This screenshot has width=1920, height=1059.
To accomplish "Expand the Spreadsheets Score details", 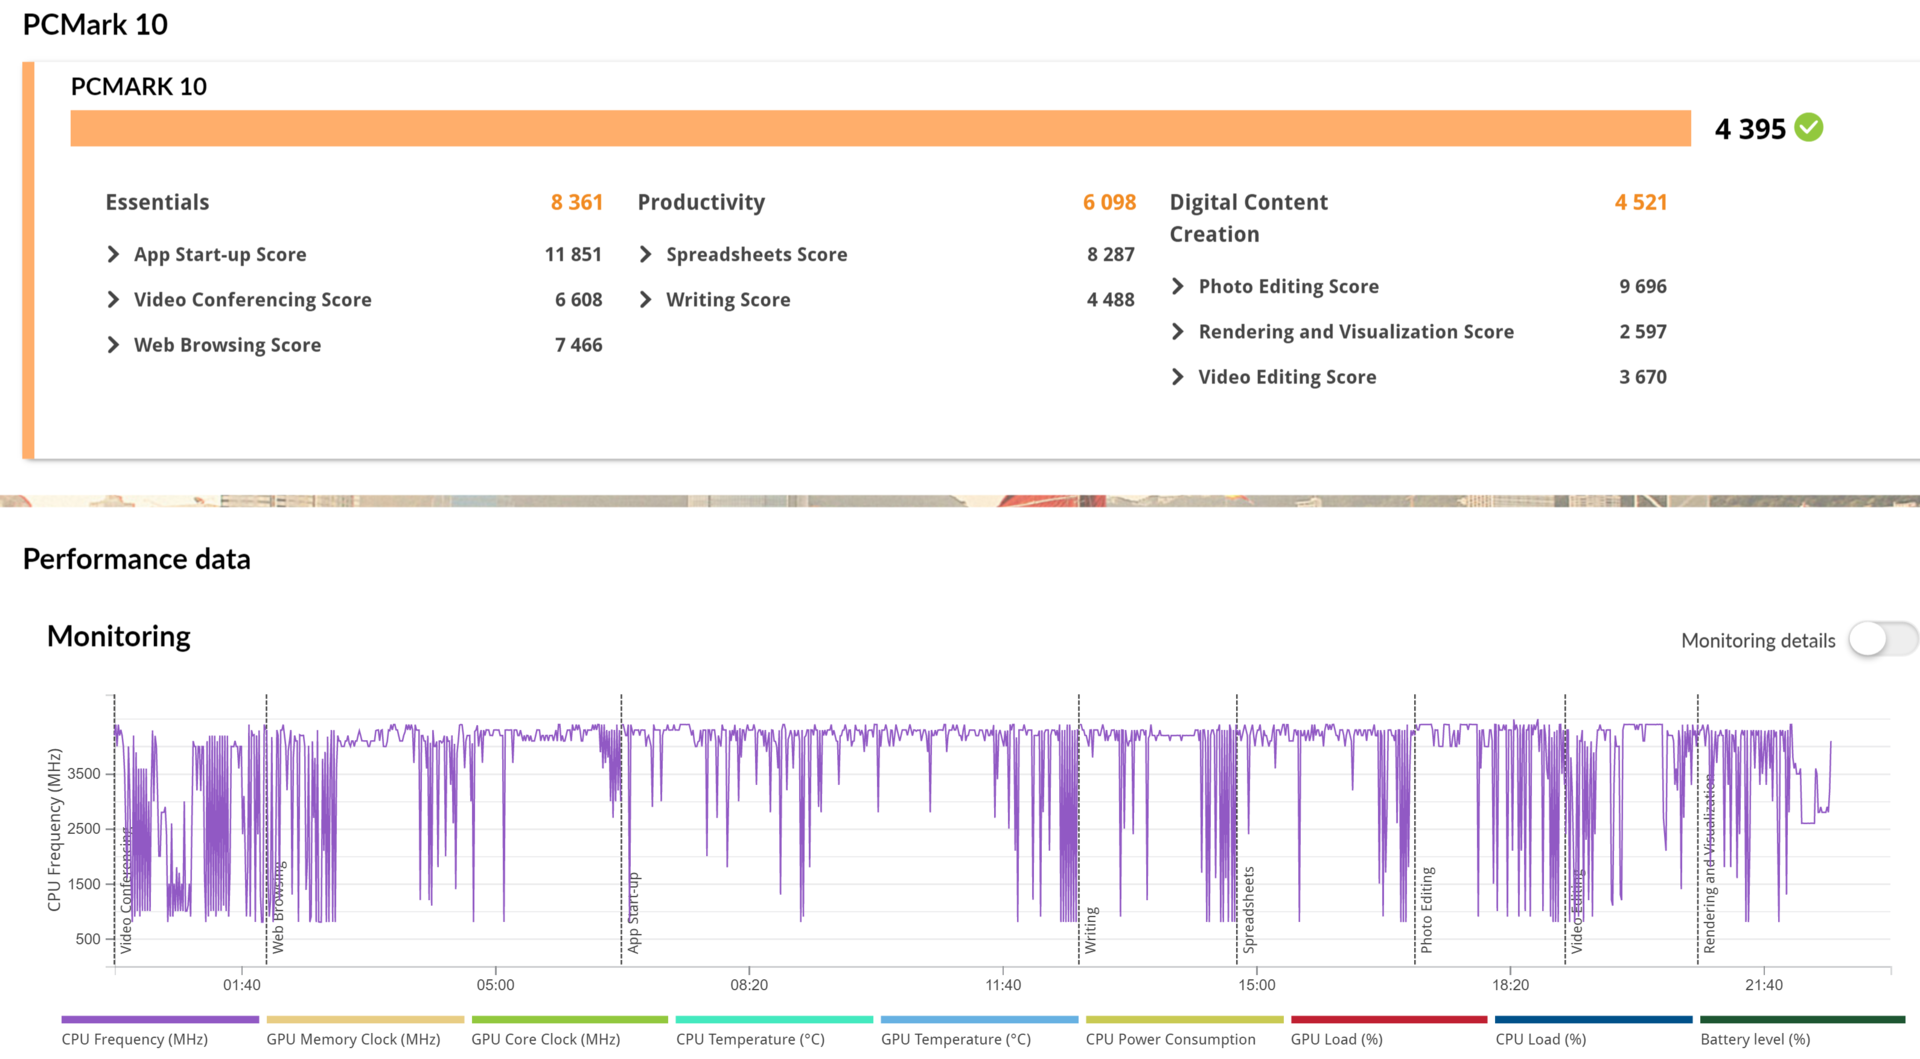I will pyautogui.click(x=645, y=255).
